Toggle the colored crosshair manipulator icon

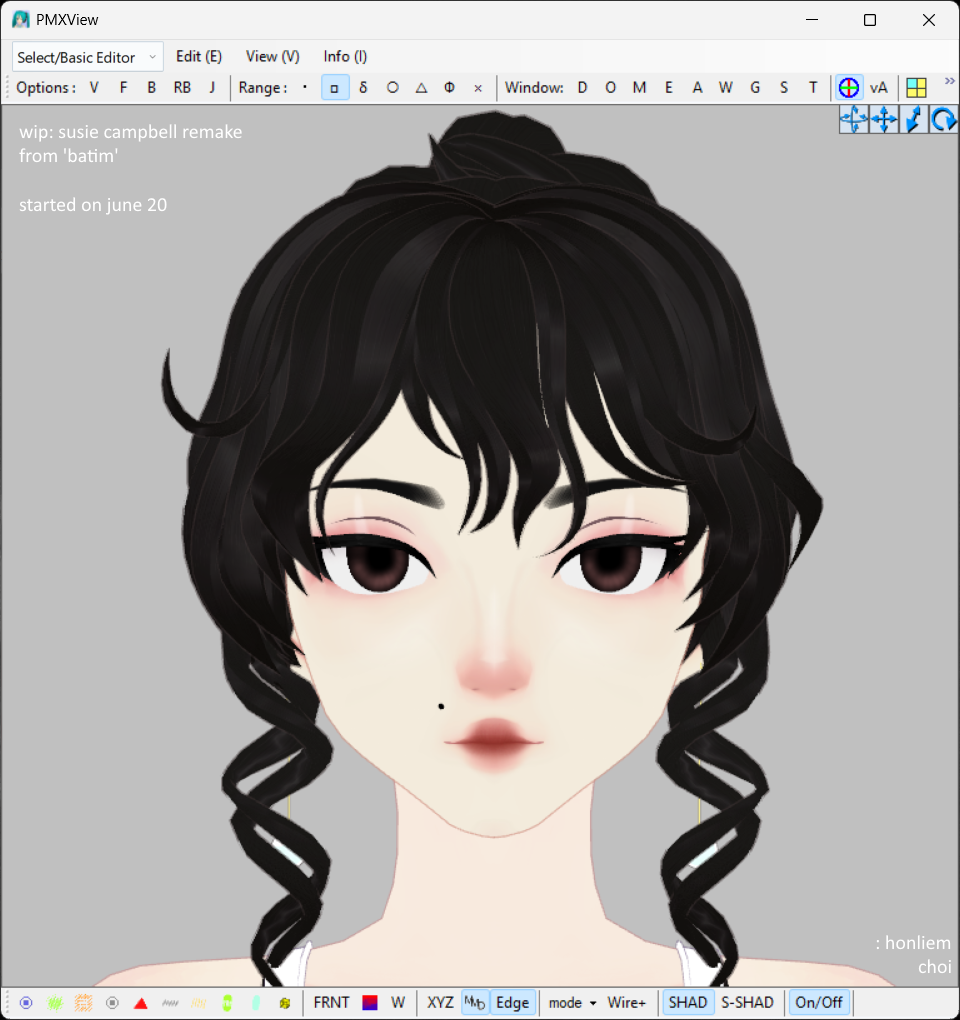[x=849, y=88]
